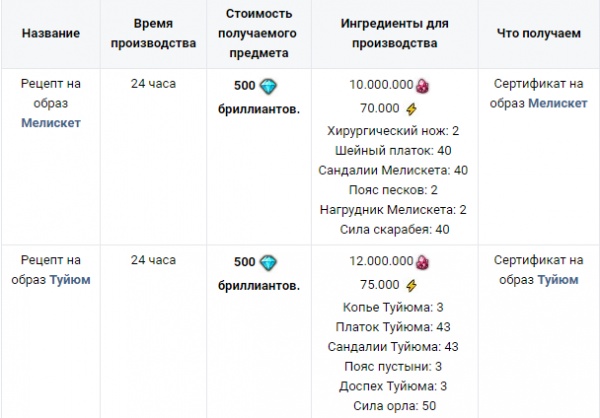Select the Сила орла: 50 ingredient line
The width and height of the screenshot is (600, 418).
coord(395,406)
